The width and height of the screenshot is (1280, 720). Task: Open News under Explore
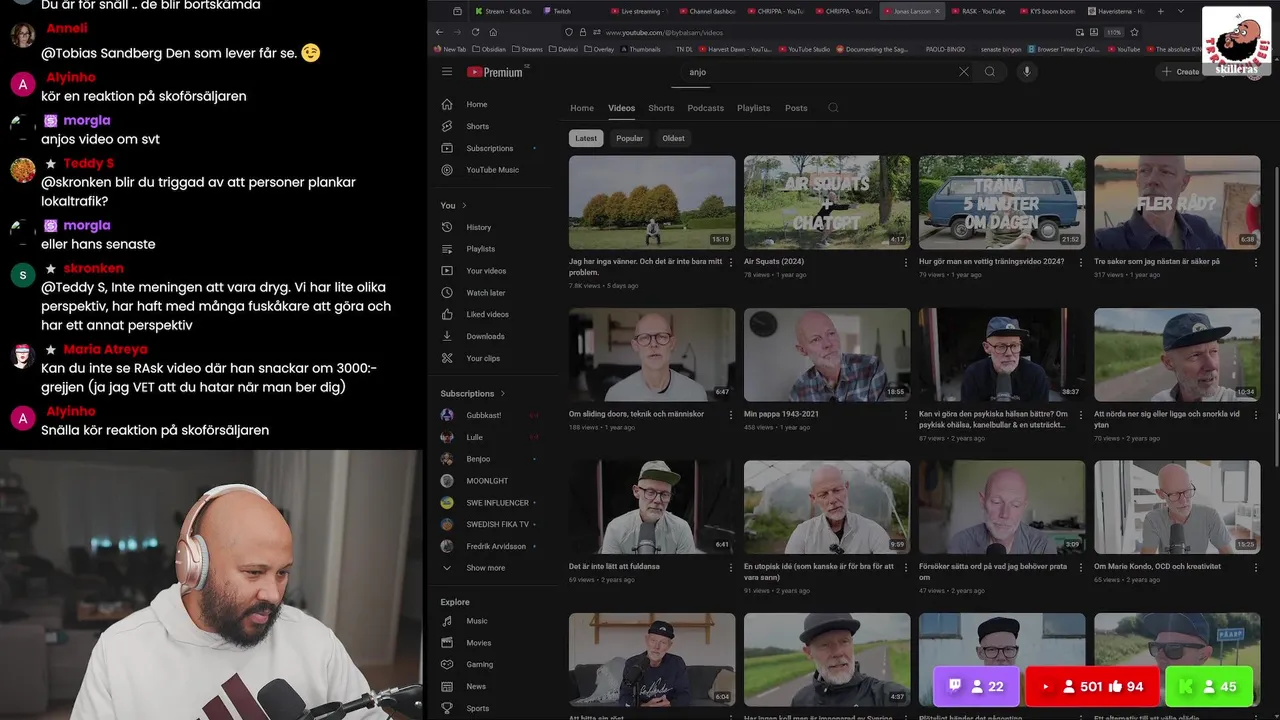click(x=476, y=686)
